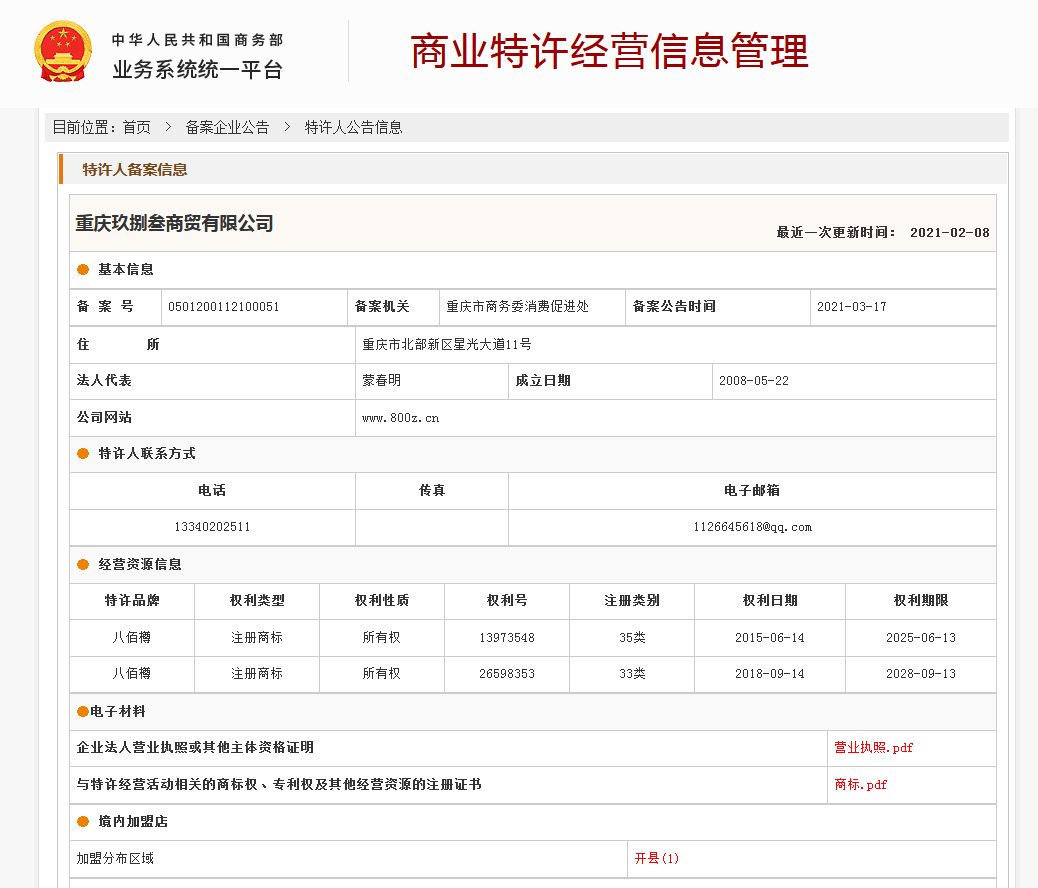Click 业务系统统一平台 header text
This screenshot has height=888, width=1038.
pyautogui.click(x=197, y=70)
